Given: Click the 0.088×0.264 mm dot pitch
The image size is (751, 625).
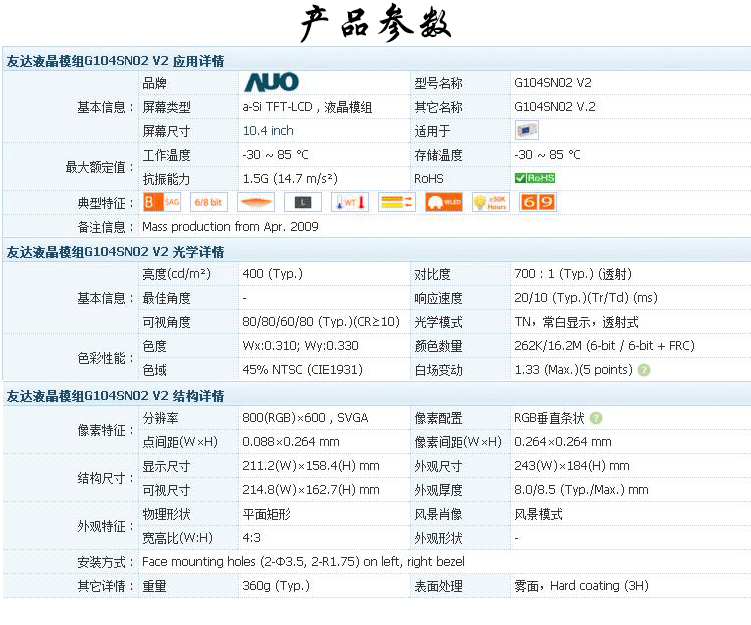Looking at the screenshot, I should [291, 442].
